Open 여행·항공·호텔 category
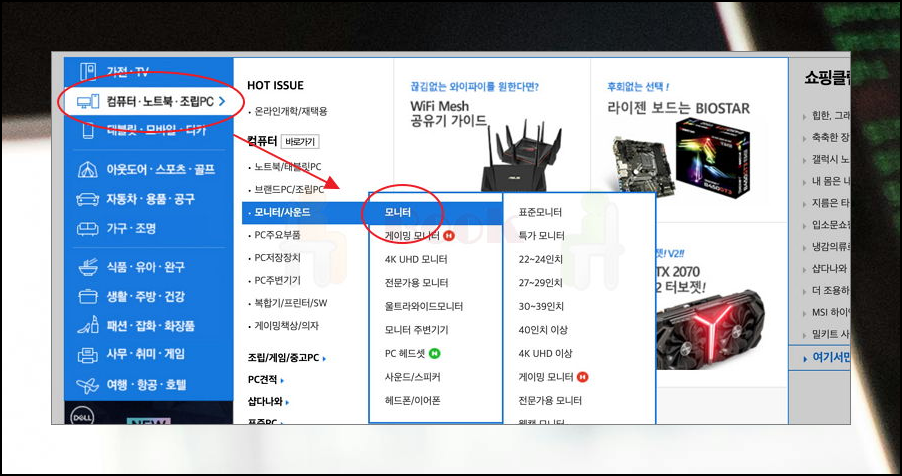This screenshot has width=902, height=476. tap(146, 385)
